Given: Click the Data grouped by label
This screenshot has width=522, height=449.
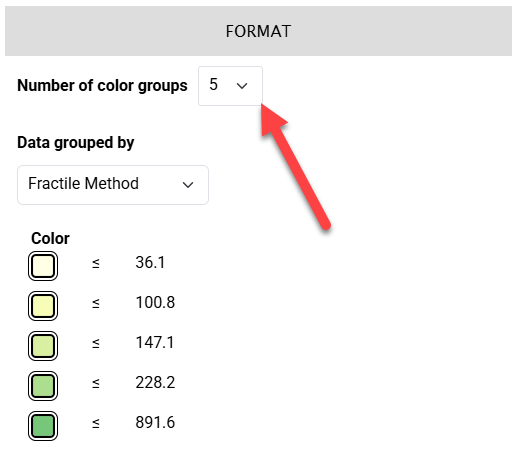Looking at the screenshot, I should click(76, 143).
